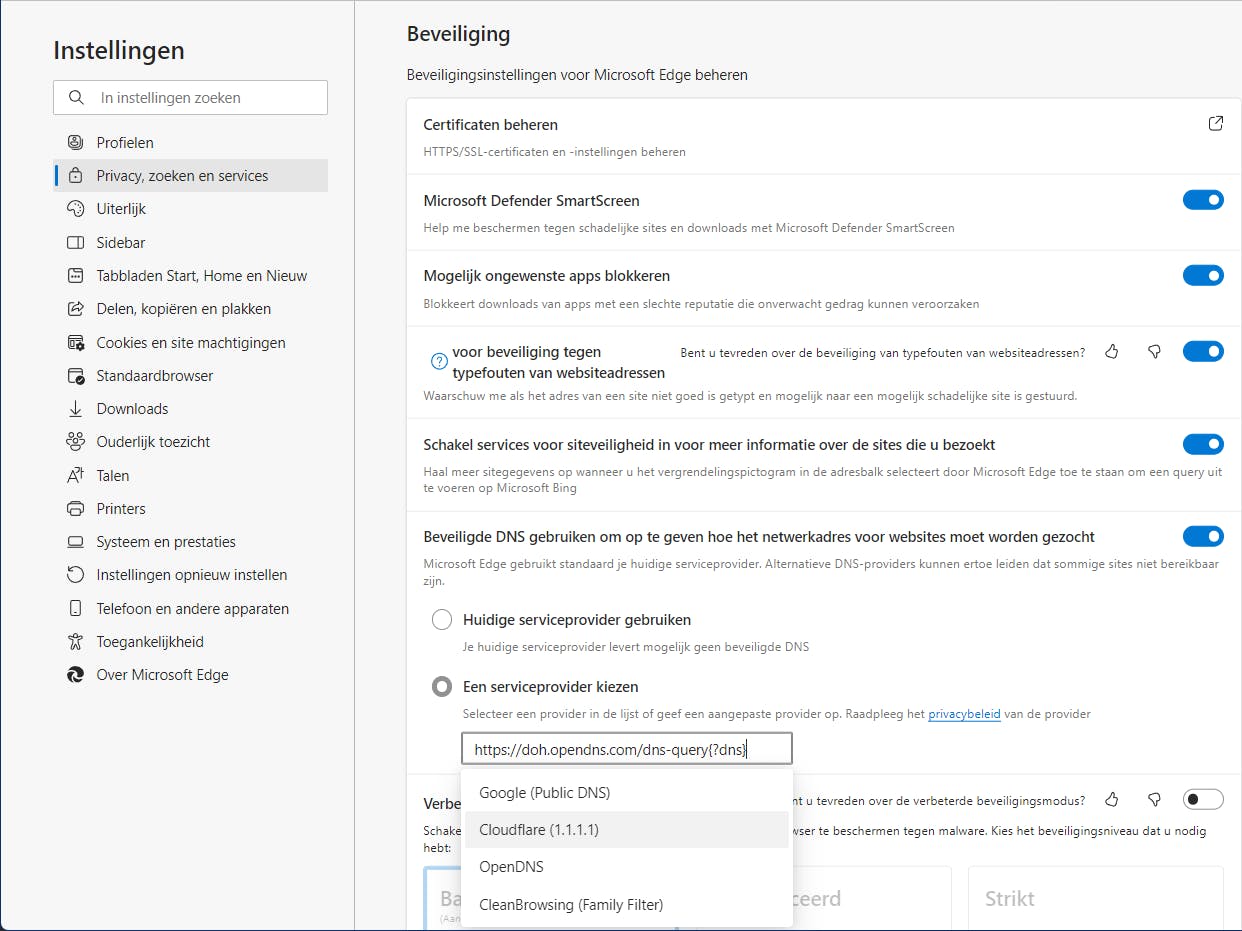Select Huidige serviceprovider gebruiken radio button
The width and height of the screenshot is (1242, 931).
point(442,620)
